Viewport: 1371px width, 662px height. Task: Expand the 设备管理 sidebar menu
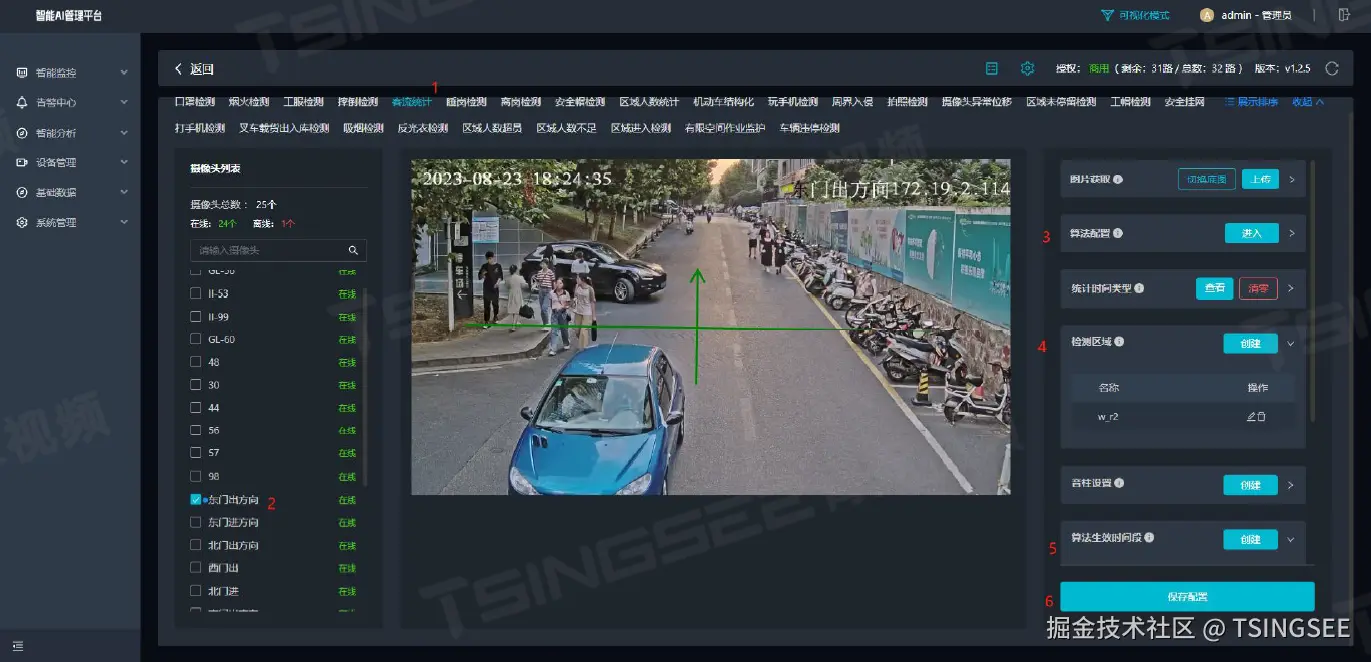pyautogui.click(x=124, y=162)
